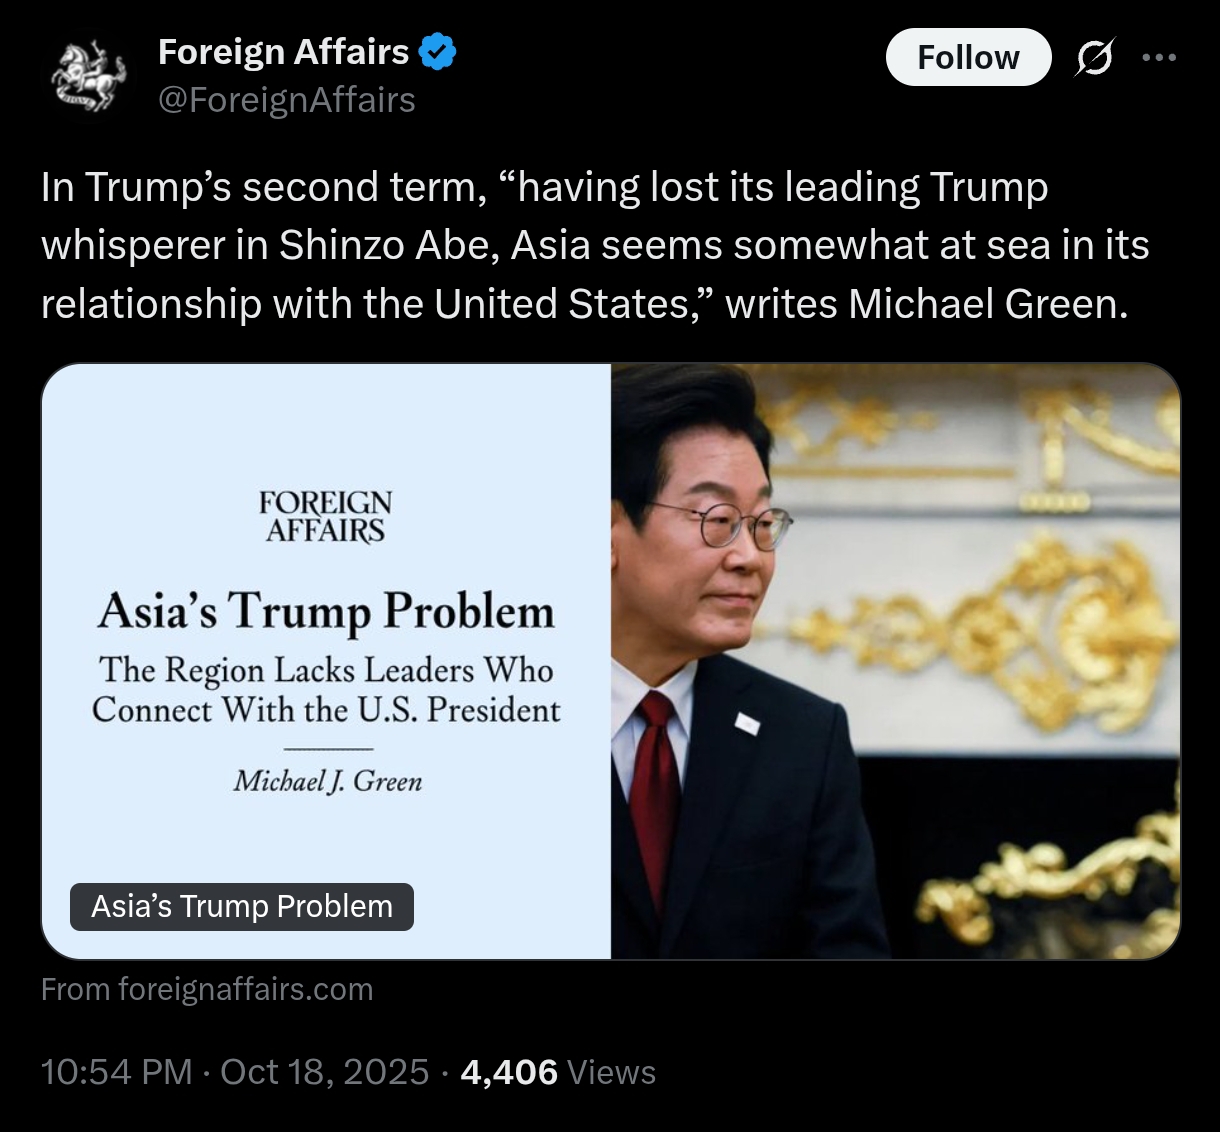Click the blue verified badge

click(437, 52)
